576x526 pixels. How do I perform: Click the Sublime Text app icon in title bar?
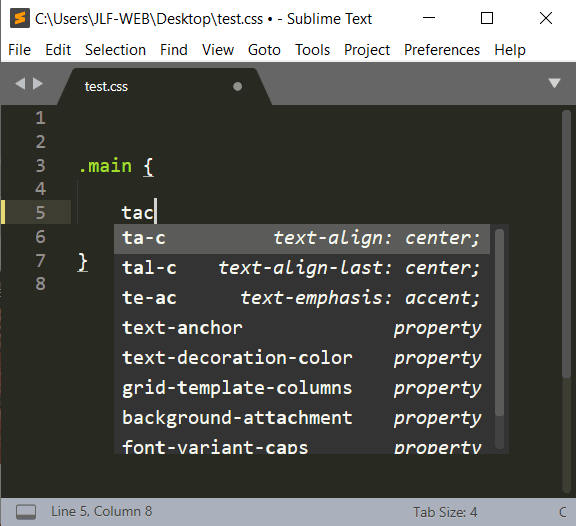tap(19, 18)
